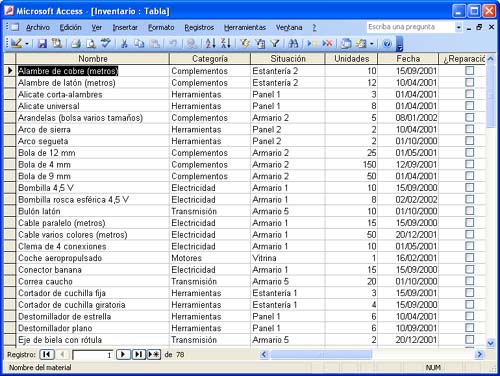Screen dimensions: 500x376
Task: Tick Reparación checkbox for Alicate universal
Action: point(469,106)
